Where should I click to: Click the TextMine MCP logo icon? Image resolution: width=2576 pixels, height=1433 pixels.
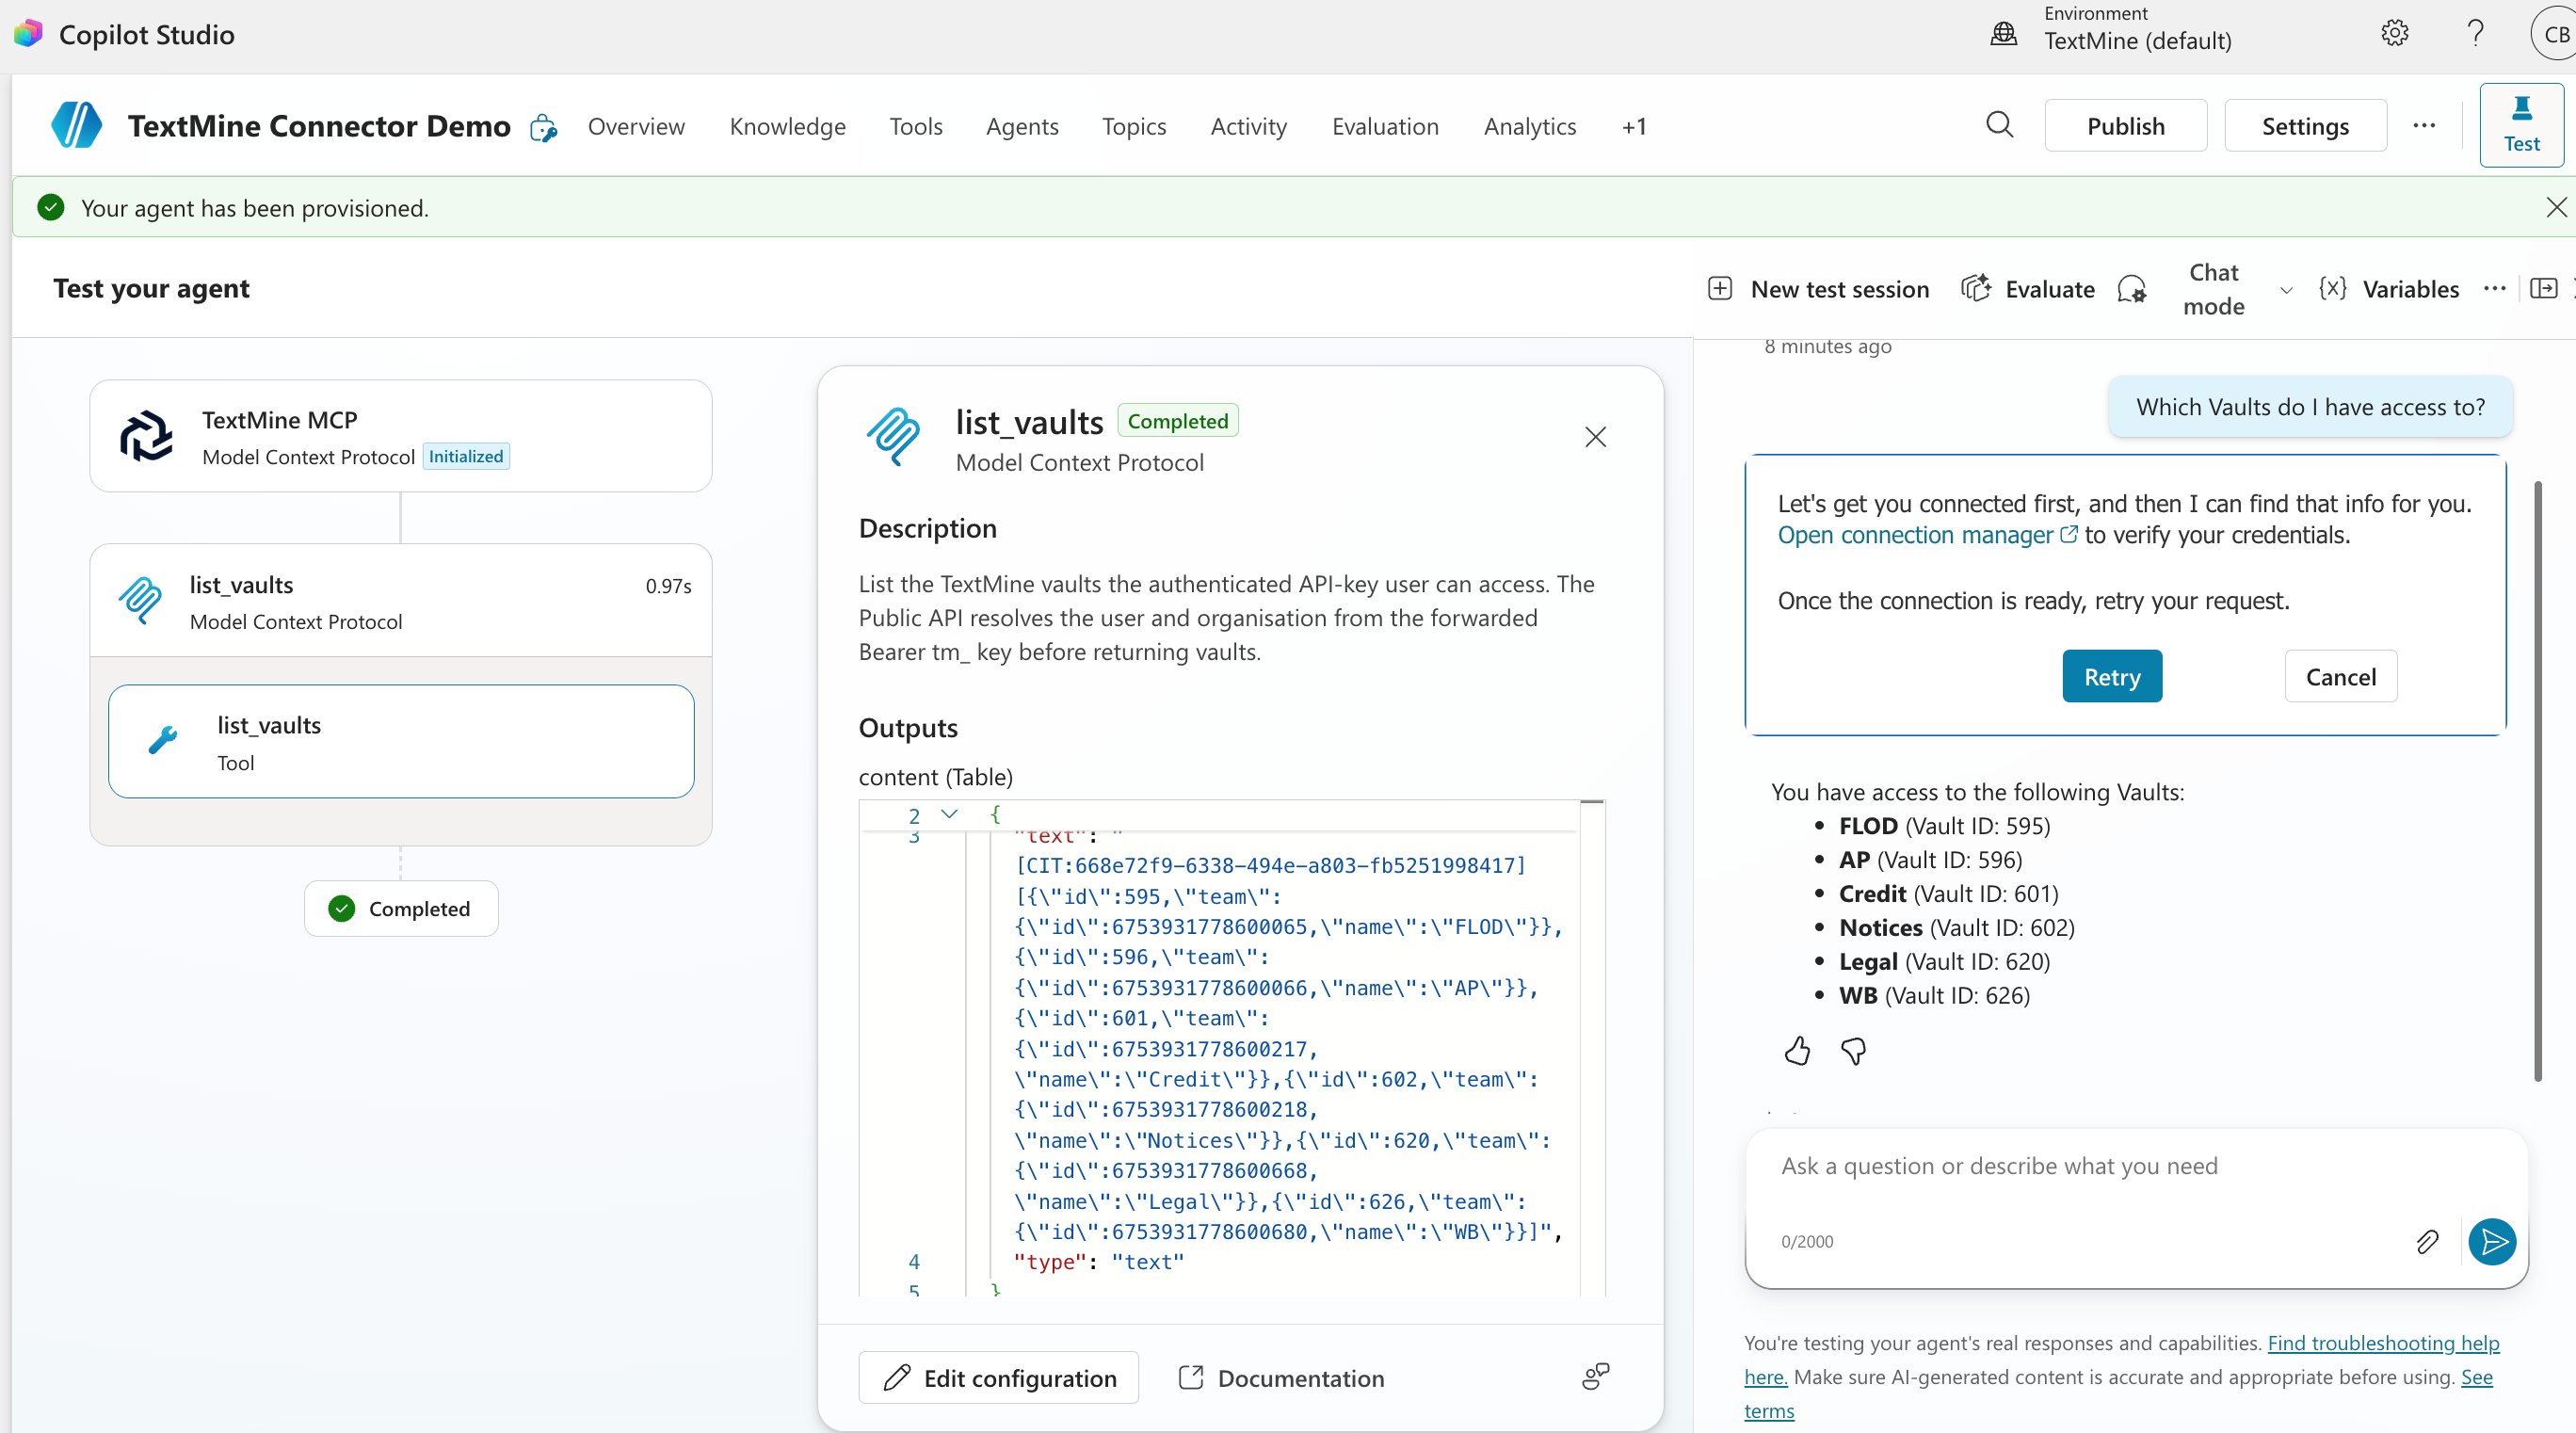pyautogui.click(x=146, y=436)
